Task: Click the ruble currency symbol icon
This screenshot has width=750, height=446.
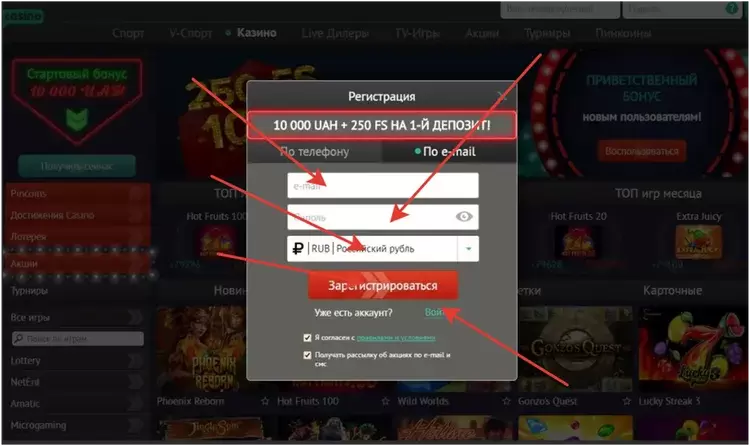Action: coord(298,248)
